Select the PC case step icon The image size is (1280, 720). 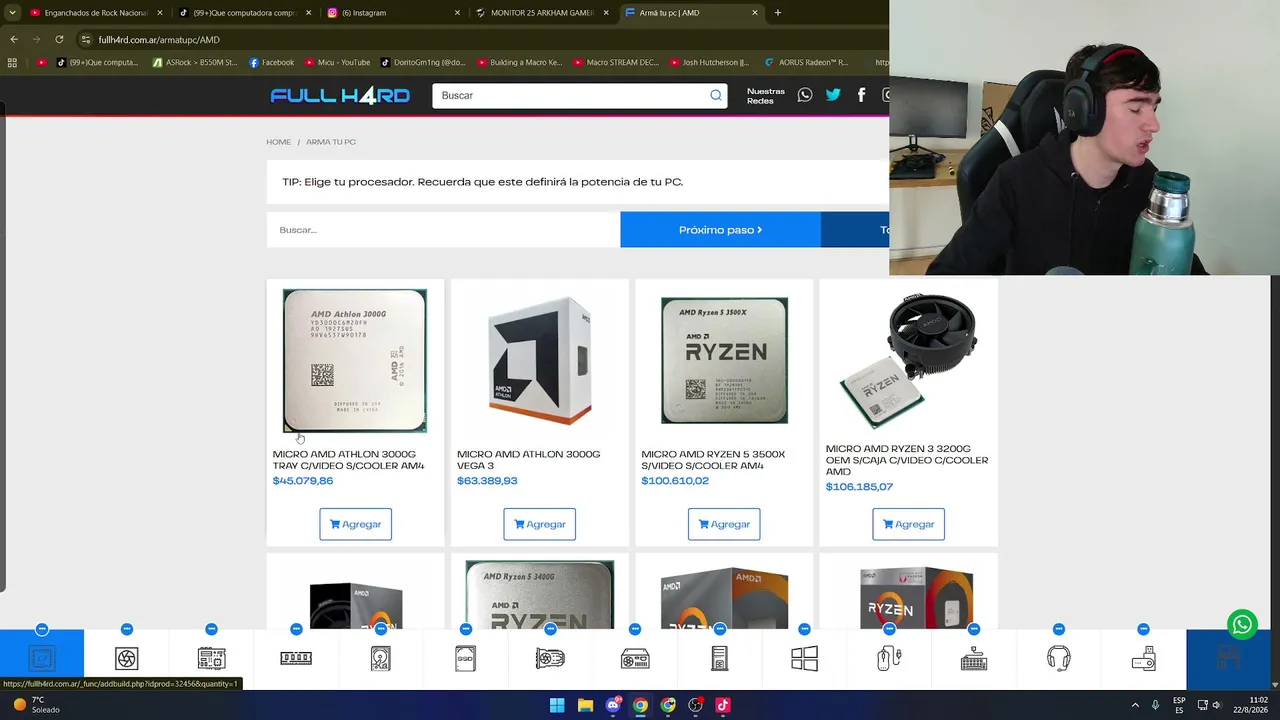click(719, 658)
